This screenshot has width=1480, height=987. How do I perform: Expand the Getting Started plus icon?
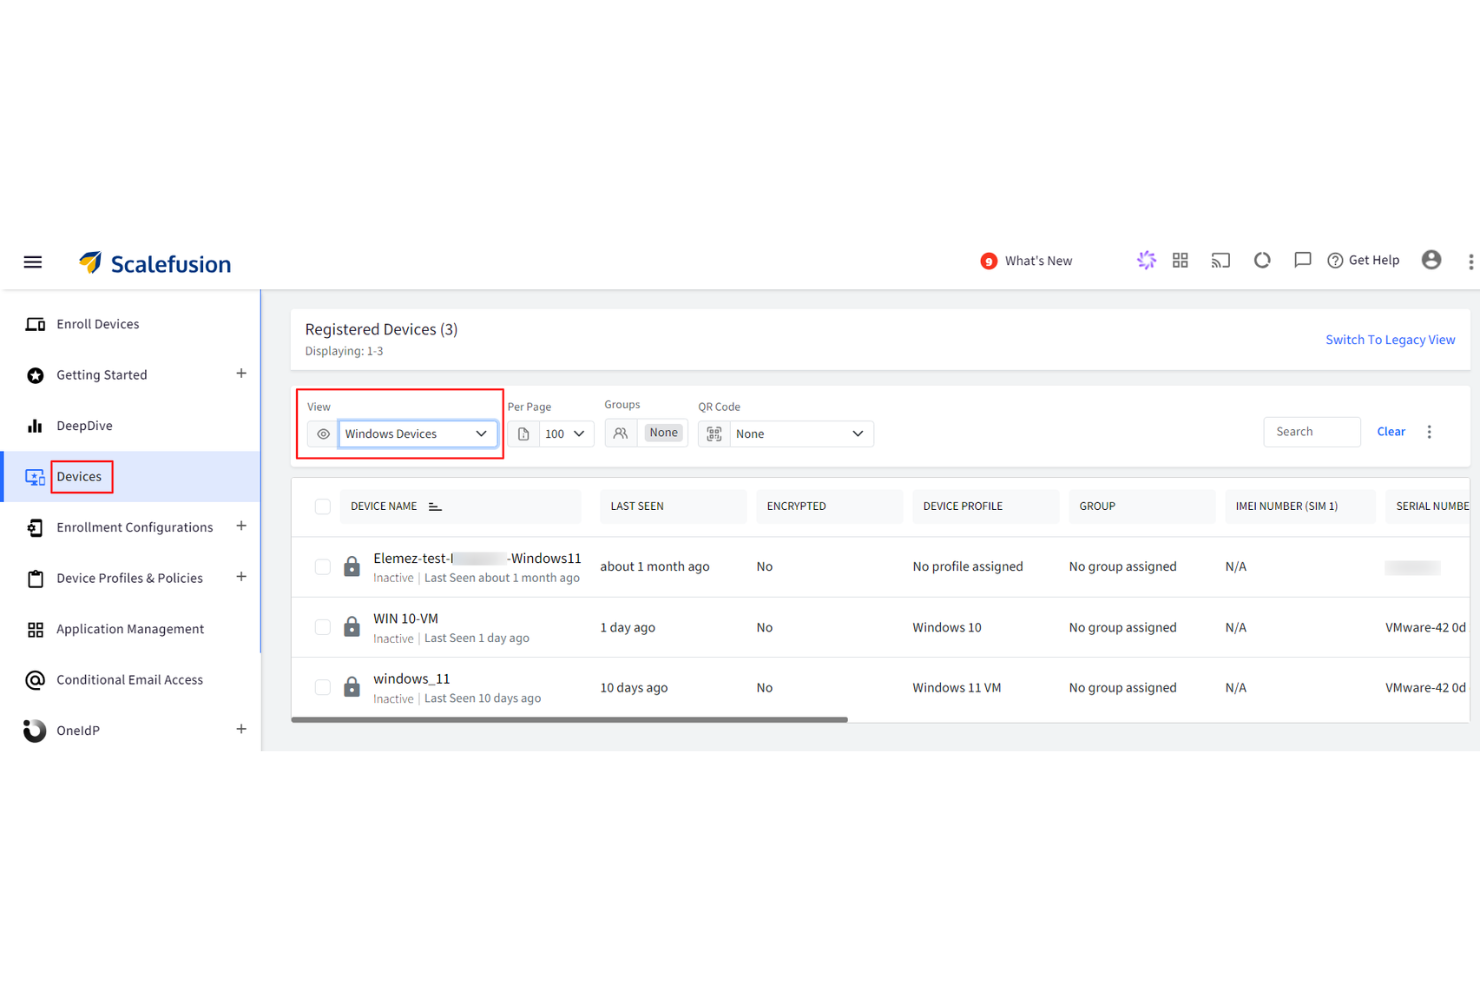coord(241,373)
